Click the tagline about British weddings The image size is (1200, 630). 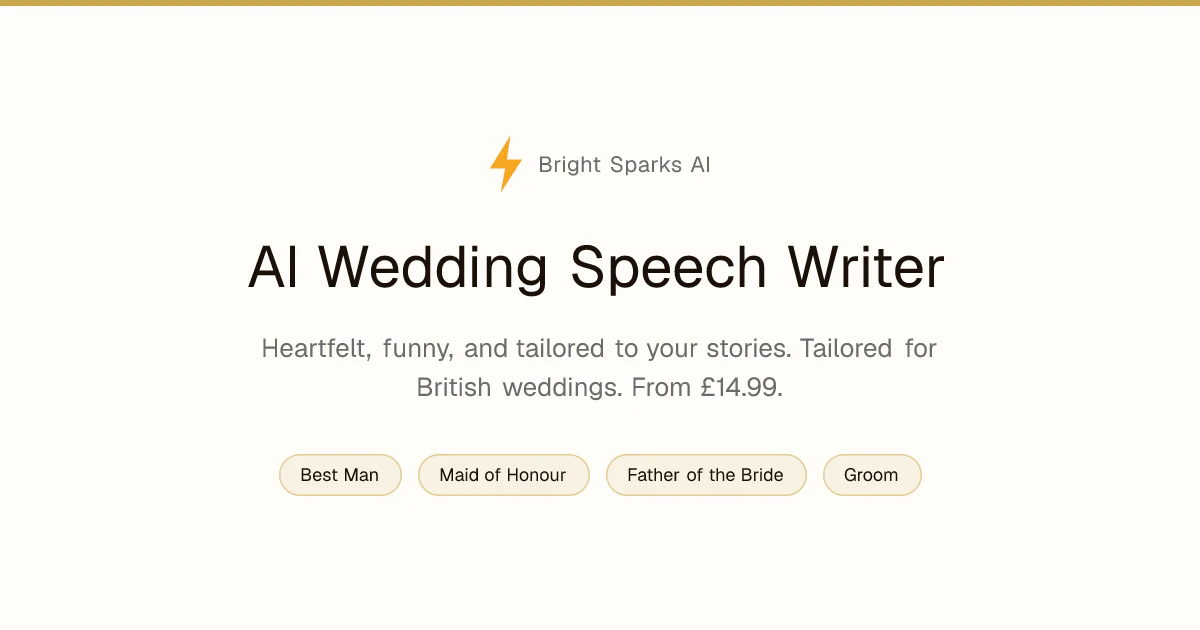coord(598,368)
